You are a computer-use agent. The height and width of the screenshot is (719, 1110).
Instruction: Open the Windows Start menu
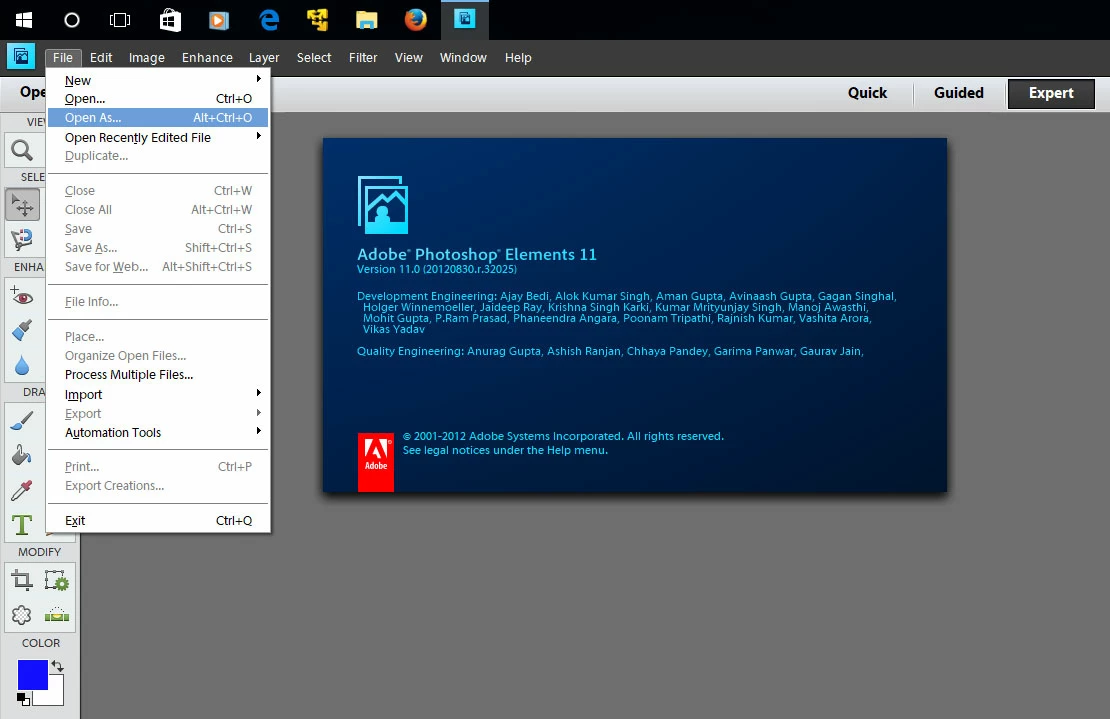coord(24,20)
